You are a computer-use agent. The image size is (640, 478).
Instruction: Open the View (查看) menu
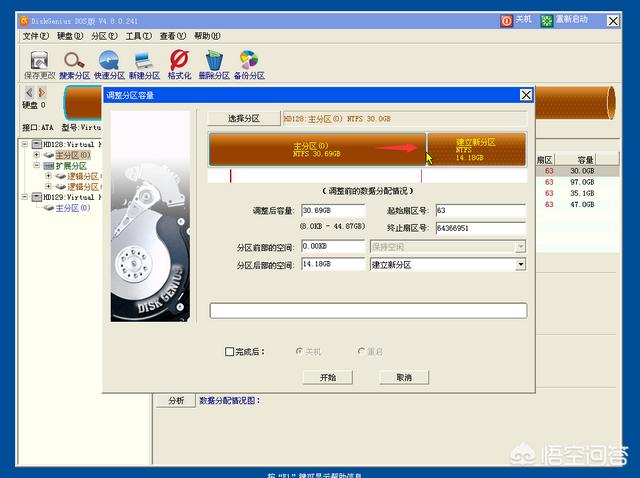(173, 36)
